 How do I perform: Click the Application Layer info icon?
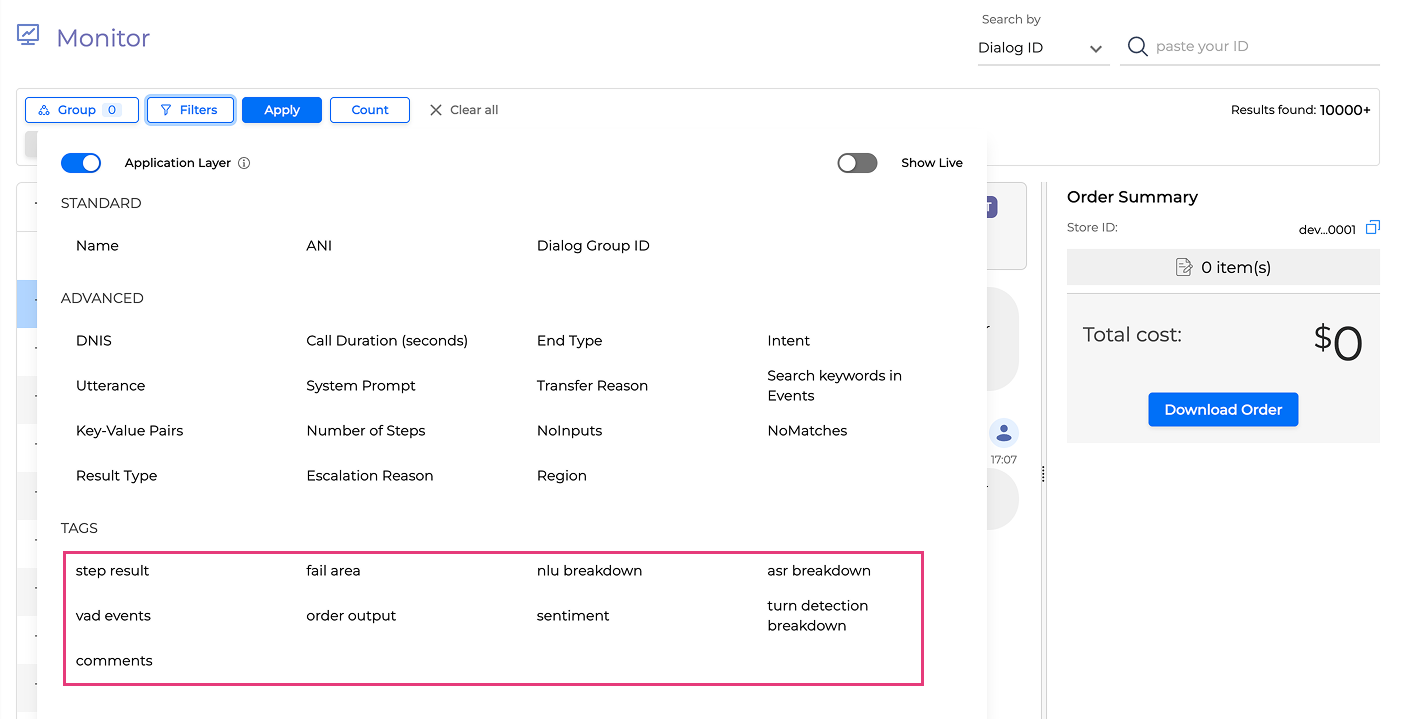click(244, 163)
